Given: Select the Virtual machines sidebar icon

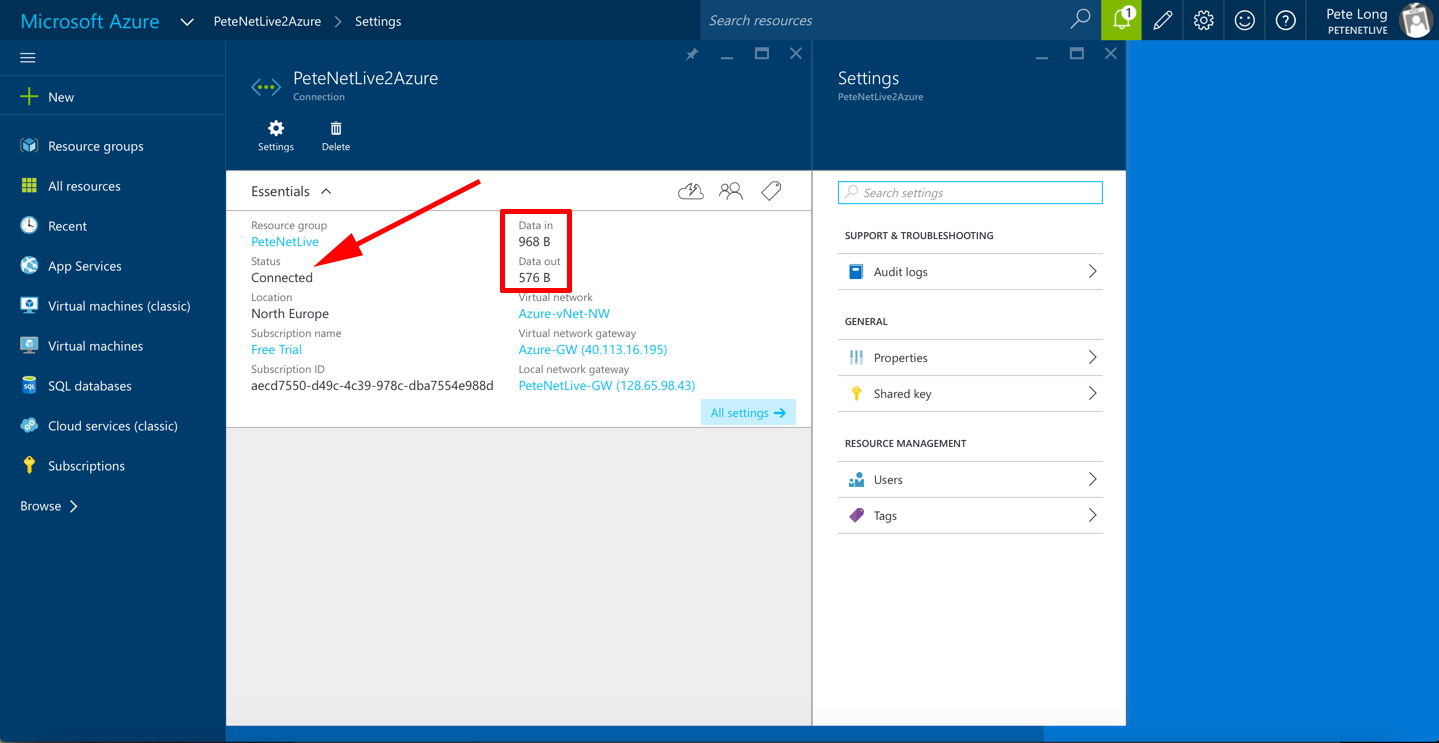Looking at the screenshot, I should tap(29, 346).
